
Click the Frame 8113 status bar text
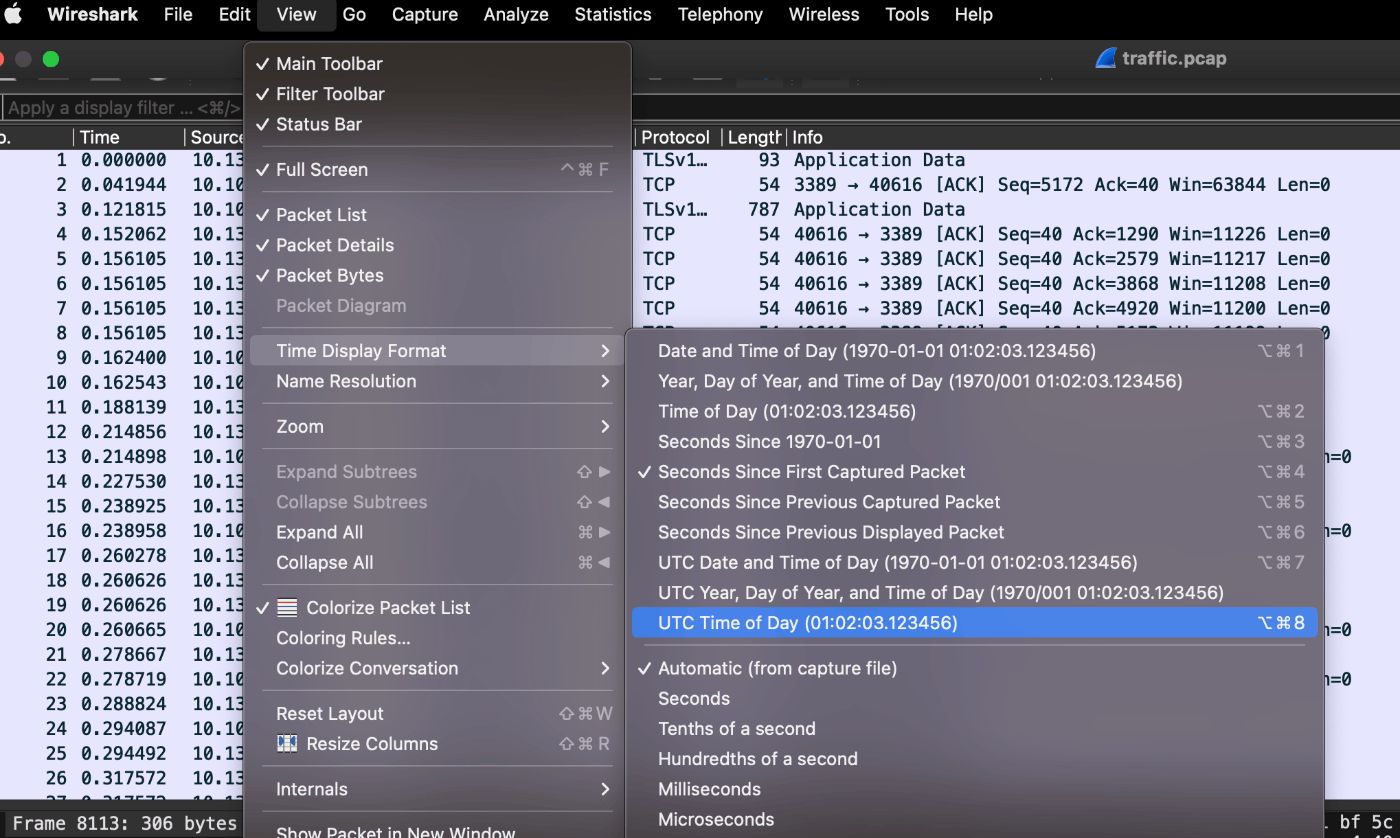point(125,823)
